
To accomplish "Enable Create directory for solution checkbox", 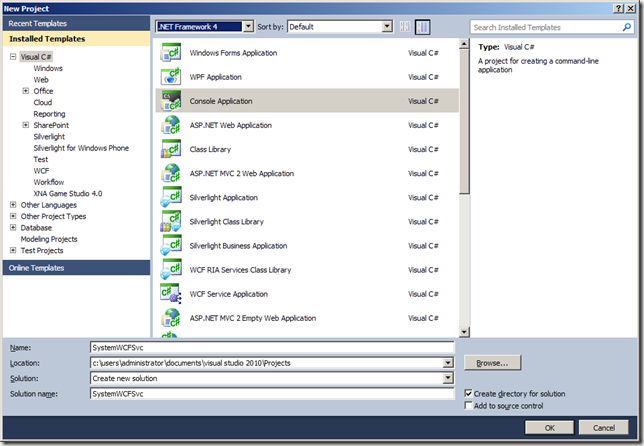I will tap(468, 393).
